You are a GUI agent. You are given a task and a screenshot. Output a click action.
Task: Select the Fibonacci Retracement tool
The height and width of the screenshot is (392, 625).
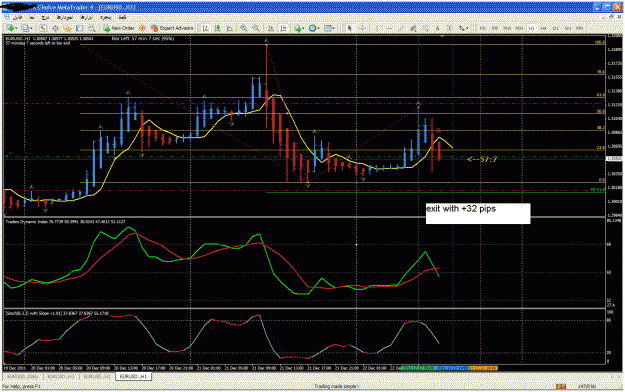425,28
